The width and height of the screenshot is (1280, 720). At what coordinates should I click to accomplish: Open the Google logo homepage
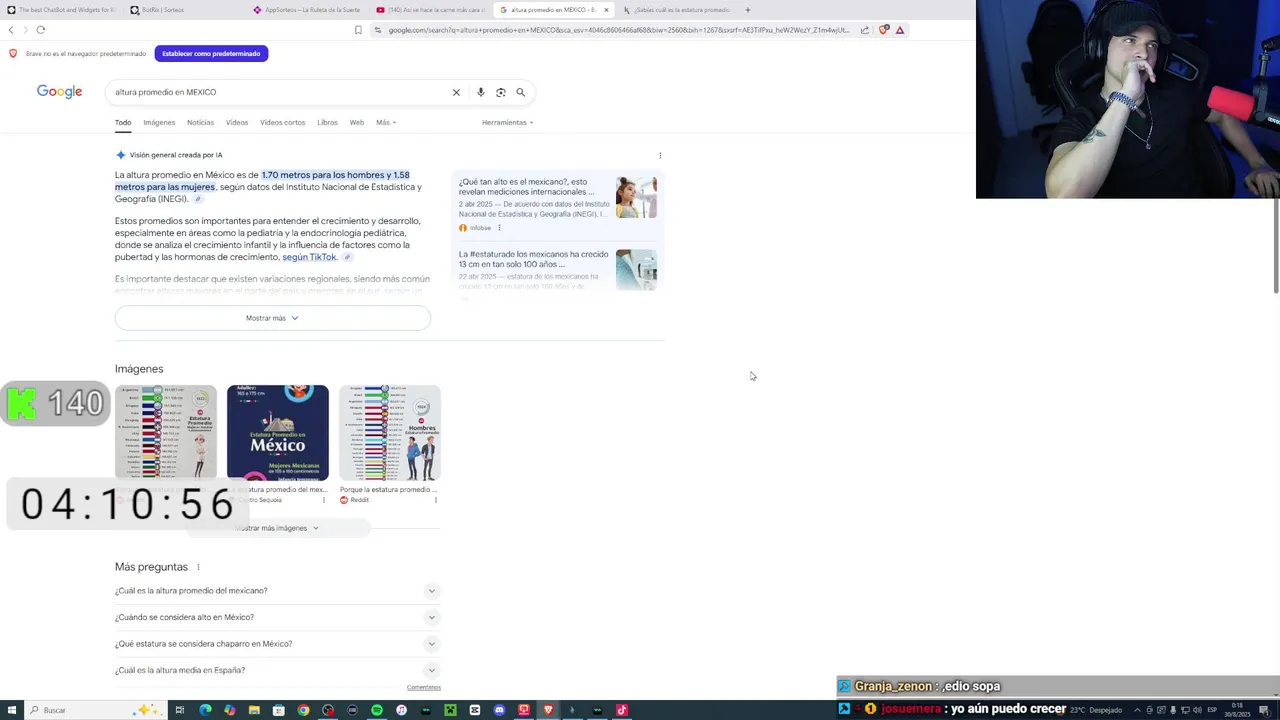click(59, 91)
